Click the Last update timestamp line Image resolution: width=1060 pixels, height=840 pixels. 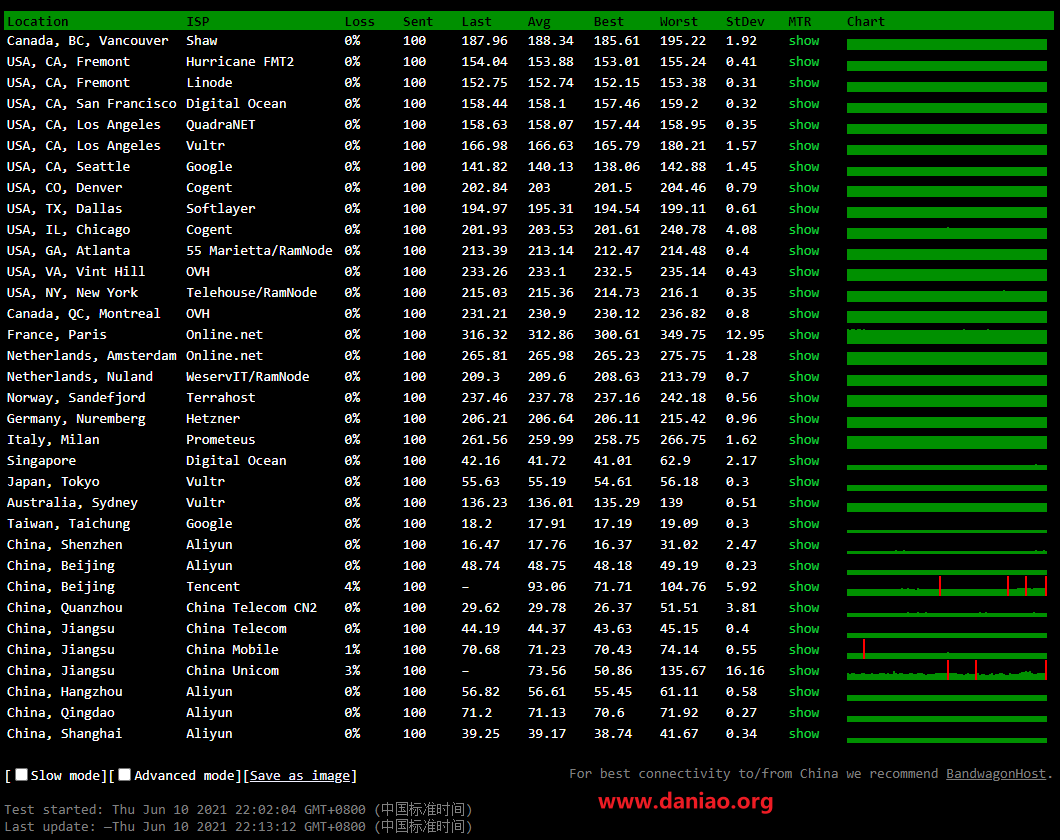pos(238,826)
